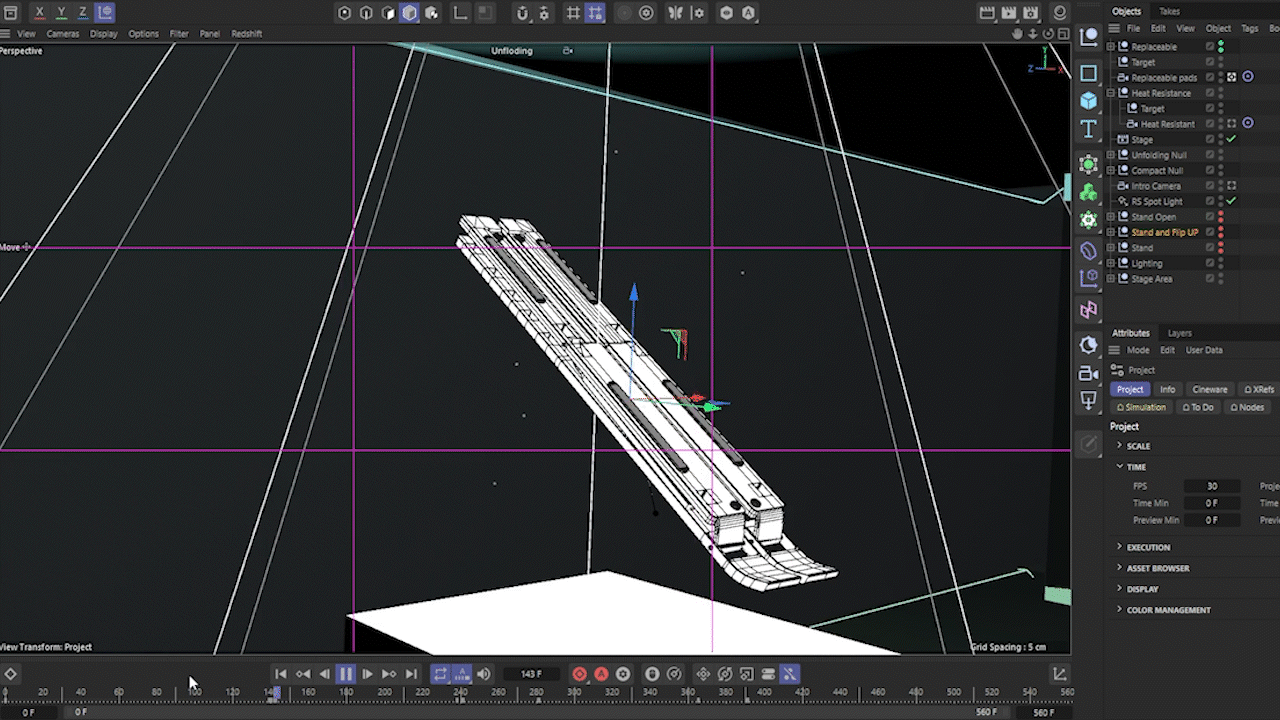
Task: Collapse the TIME section
Action: [x=1119, y=467]
